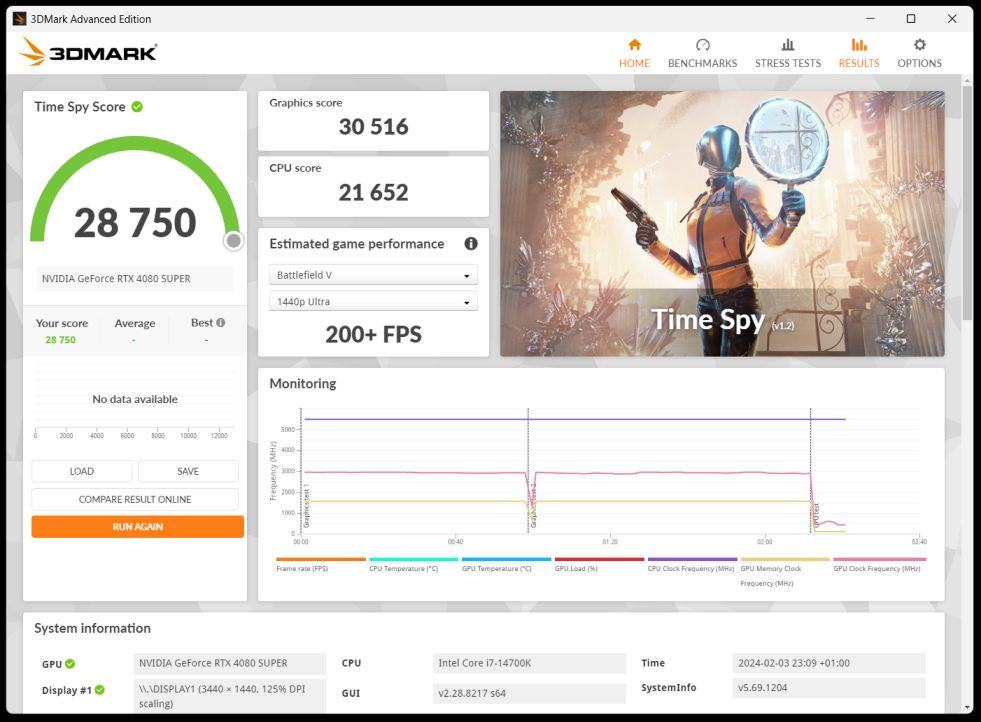The image size is (981, 722).
Task: Toggle the GPU Clock Frequency legend
Action: click(878, 564)
